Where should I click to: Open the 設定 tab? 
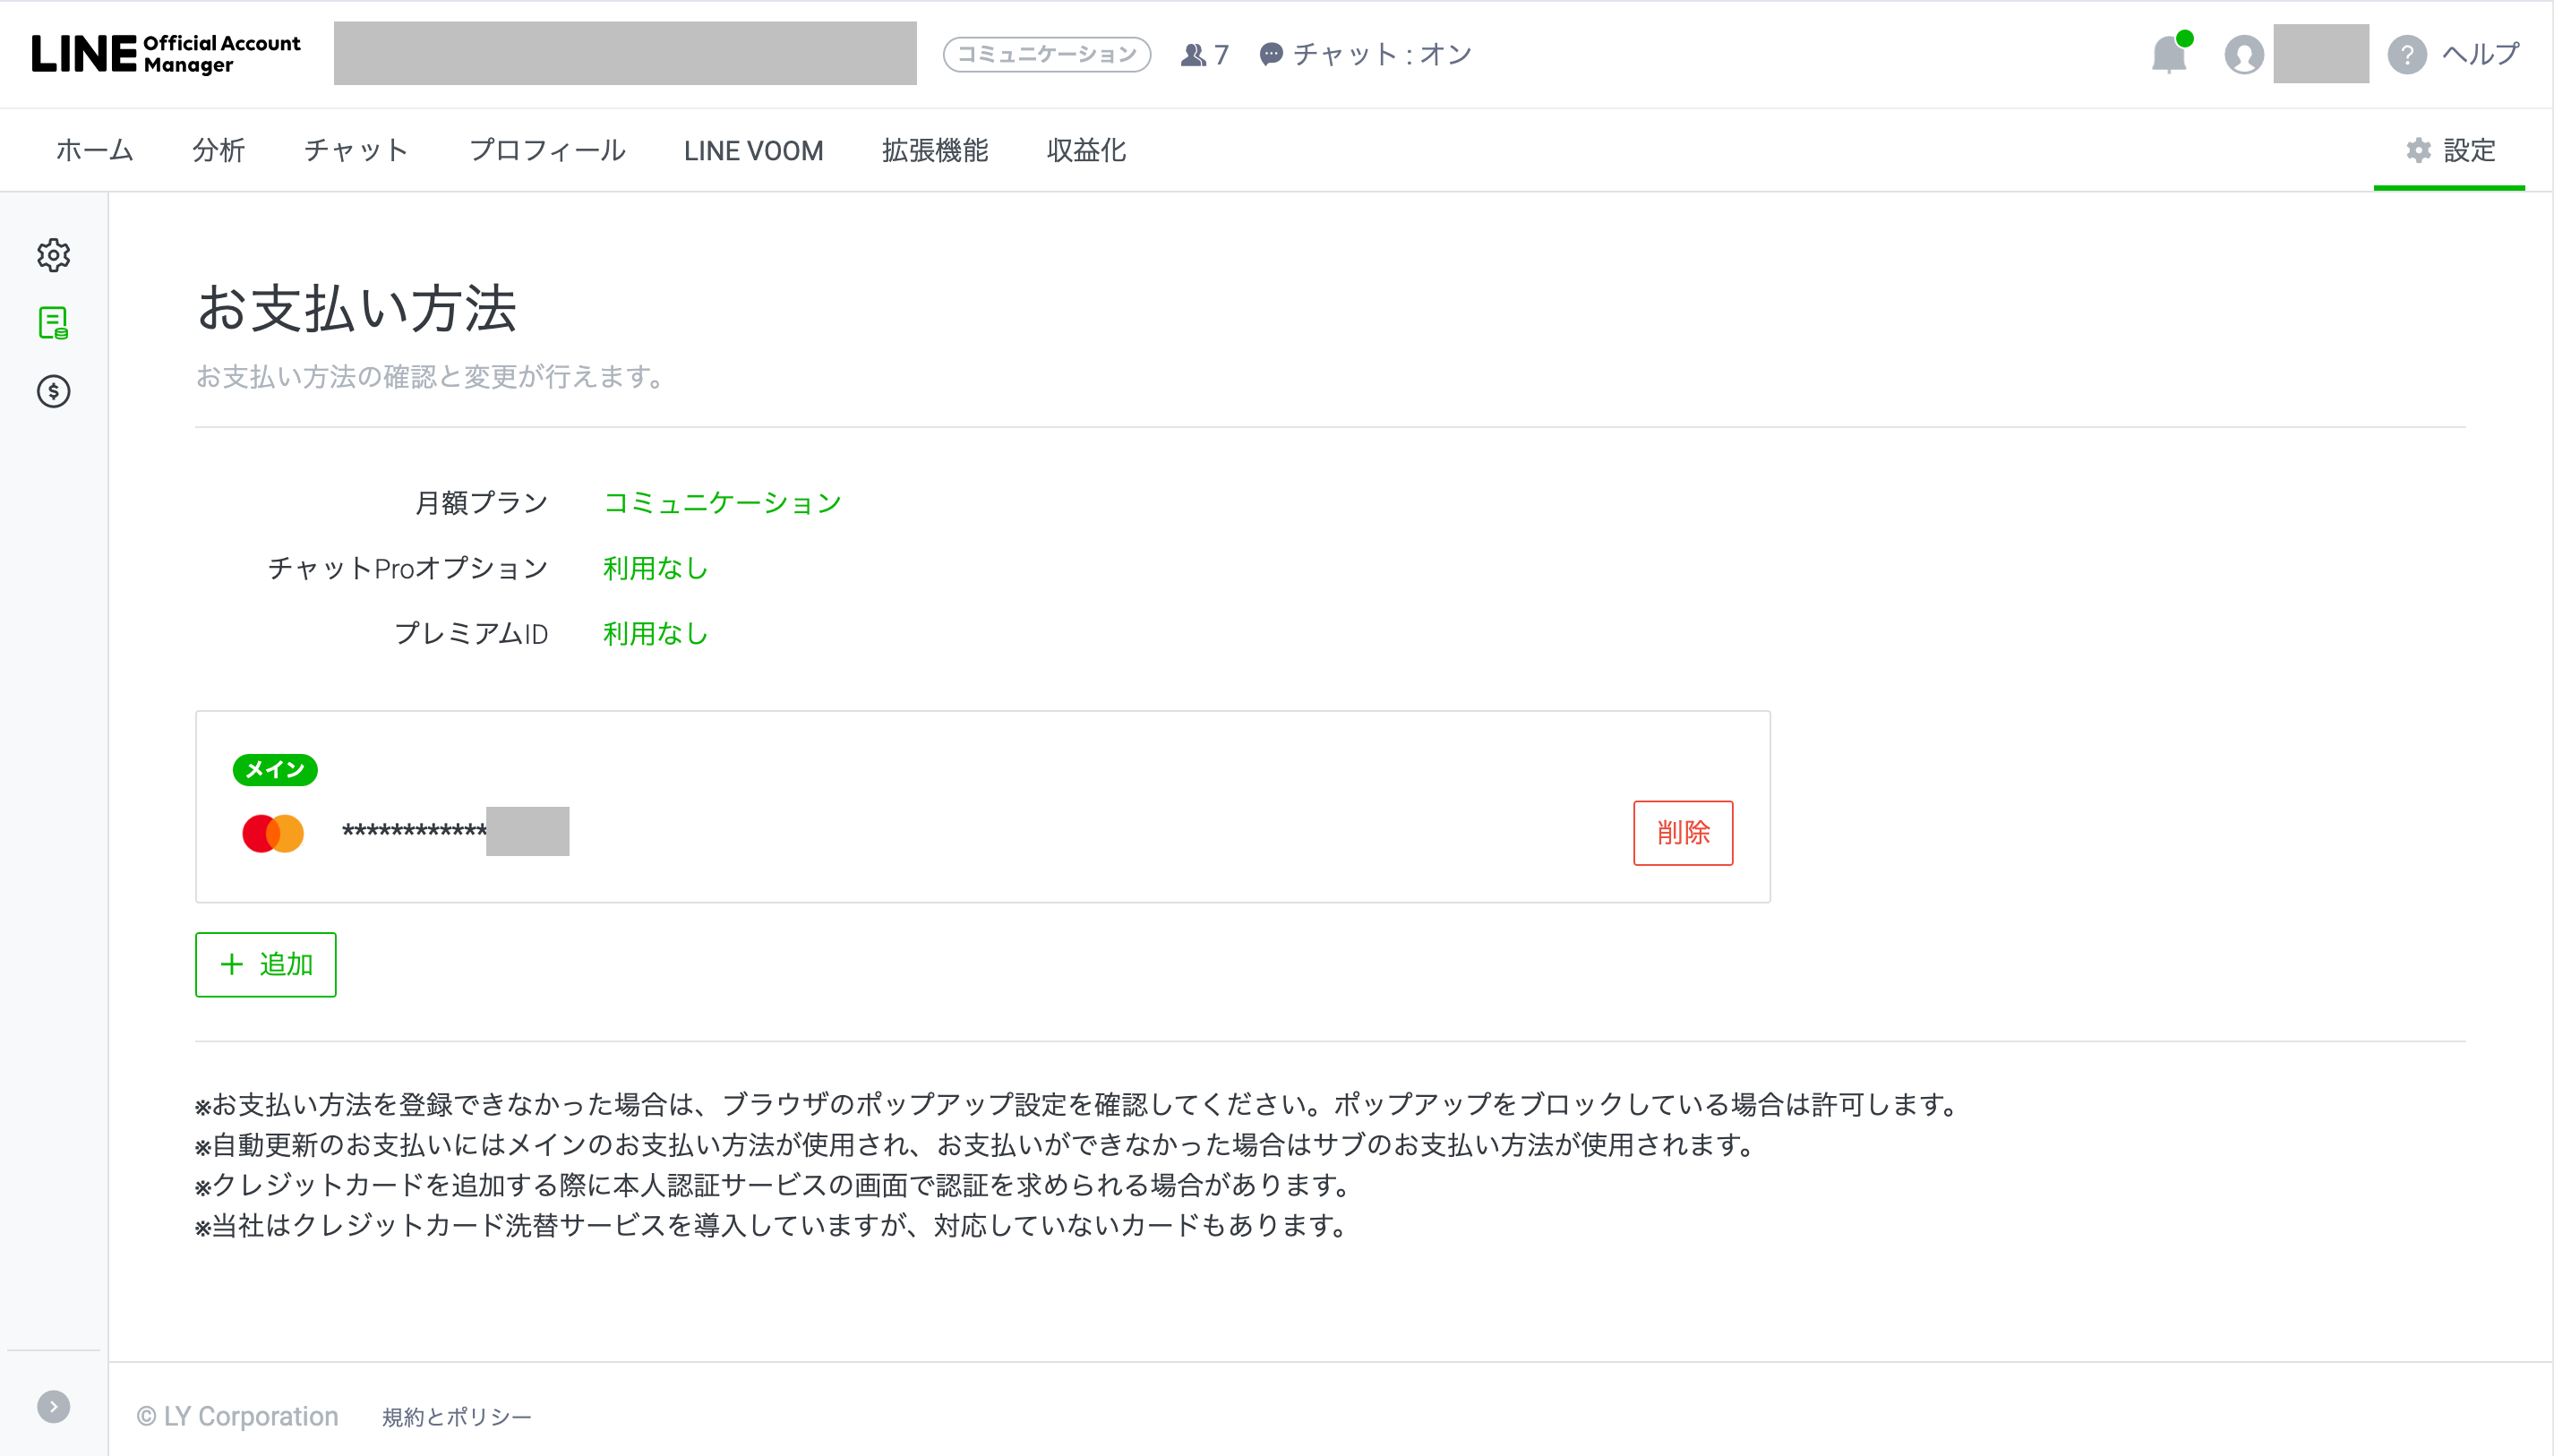[x=2450, y=150]
